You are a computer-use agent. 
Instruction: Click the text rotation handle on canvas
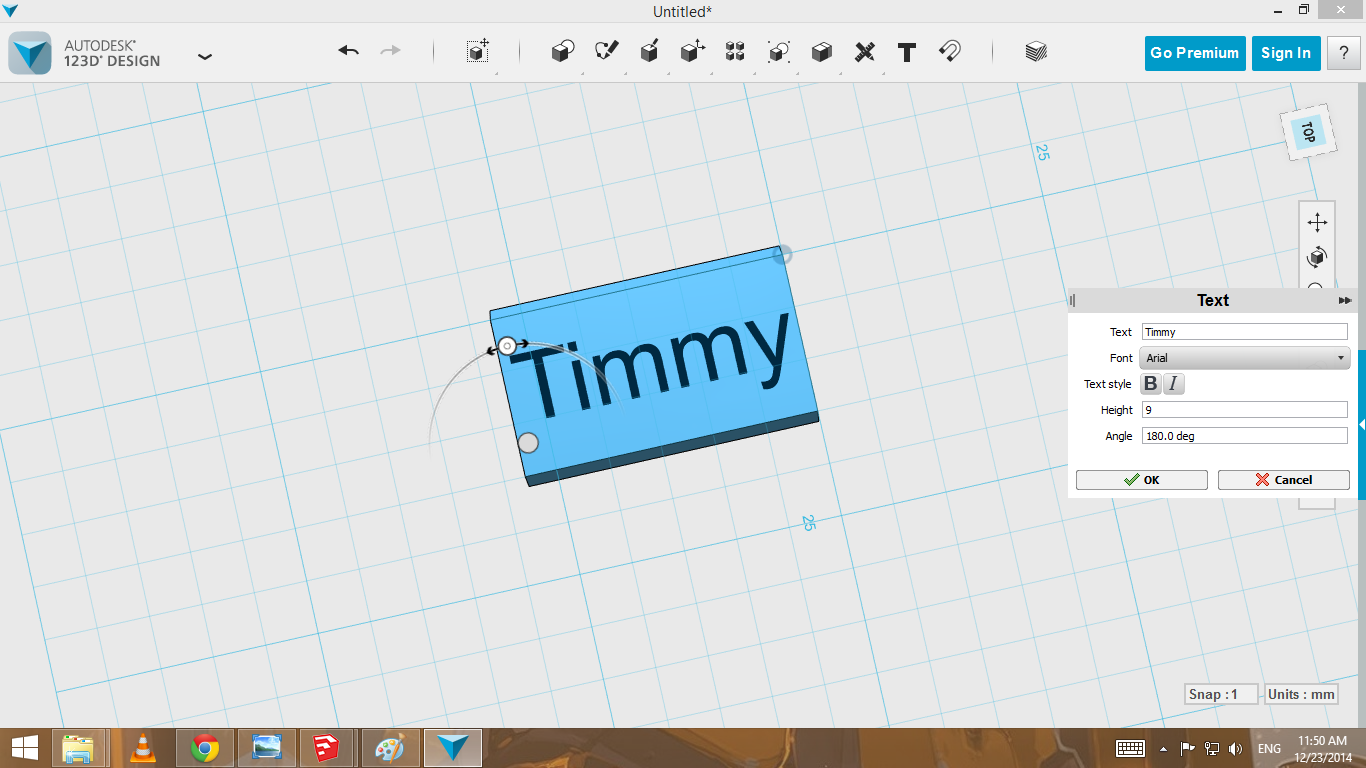507,346
